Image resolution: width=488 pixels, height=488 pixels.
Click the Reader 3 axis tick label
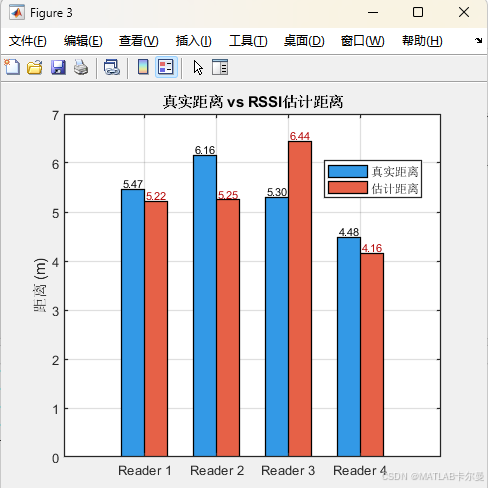288,471
